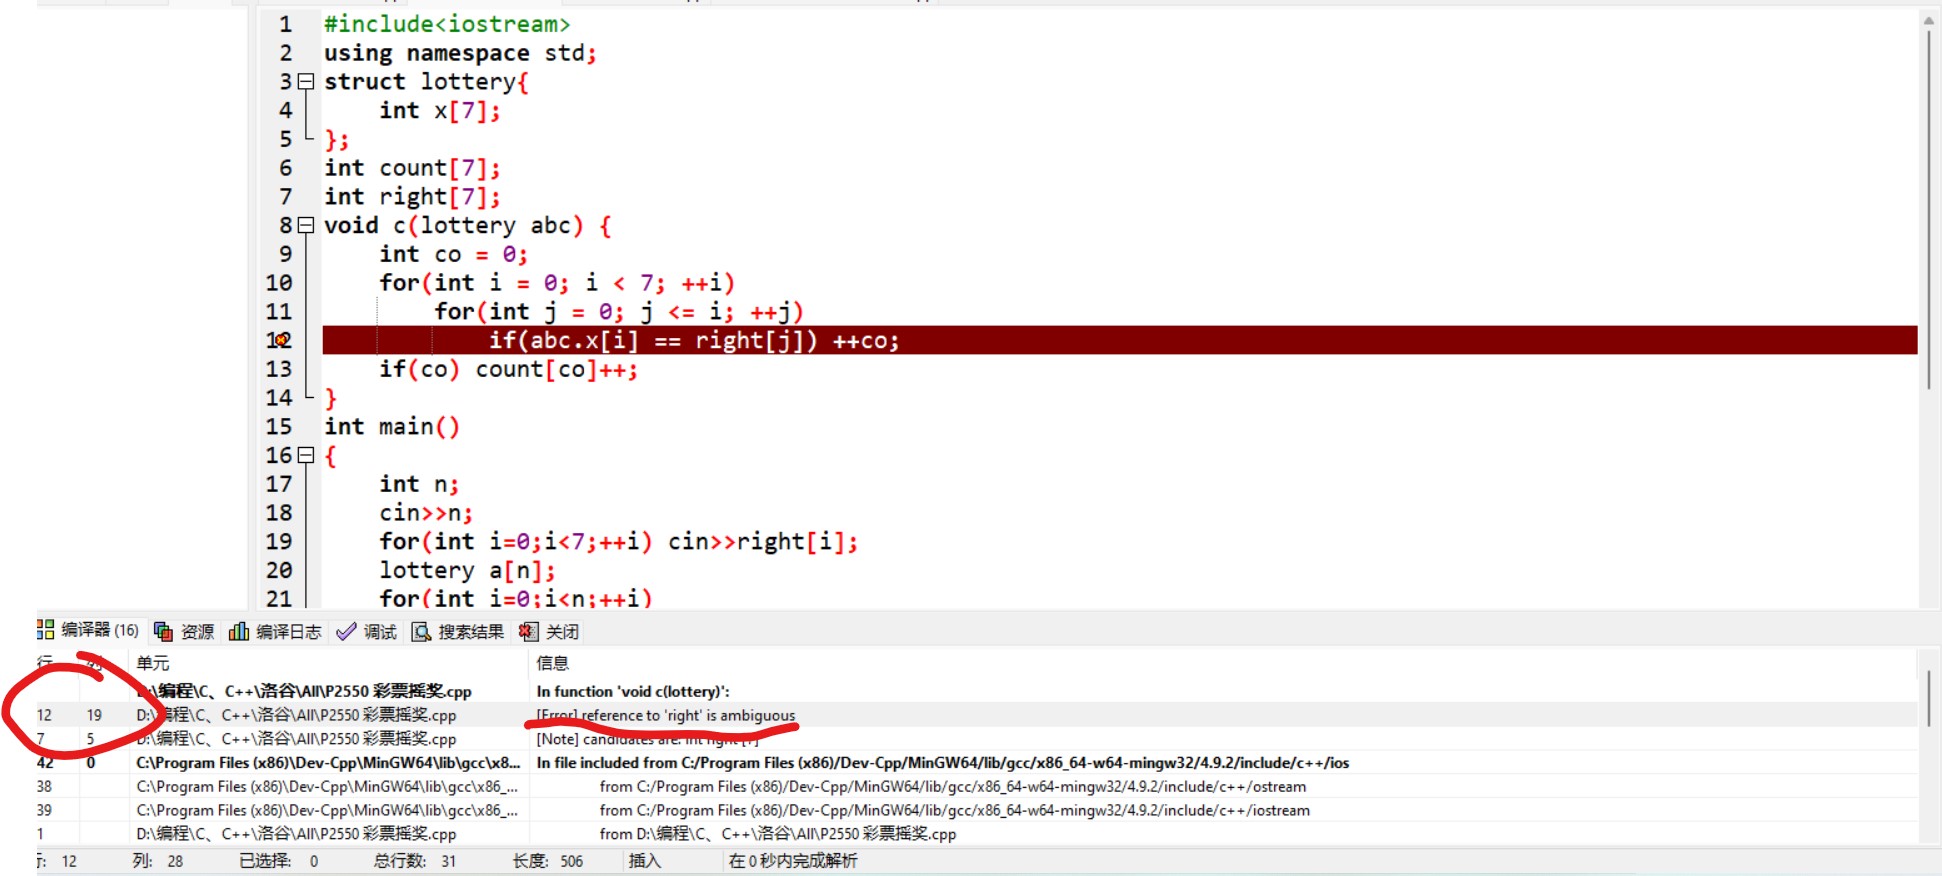Screen dimensions: 1942x876
Task: Select the 'In file included from' ios row
Action: pyautogui.click(x=976, y=763)
